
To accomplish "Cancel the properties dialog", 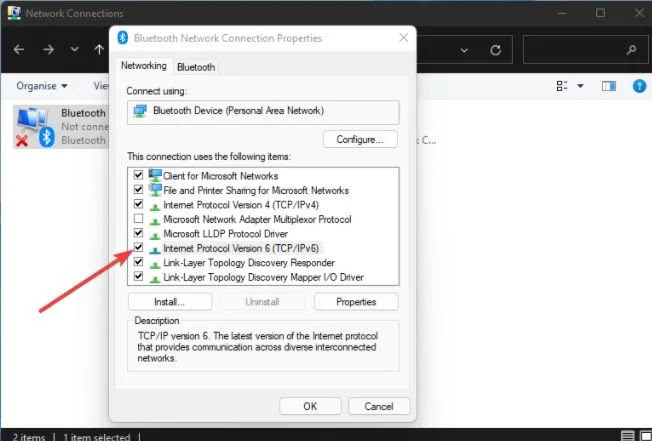I will click(x=379, y=406).
